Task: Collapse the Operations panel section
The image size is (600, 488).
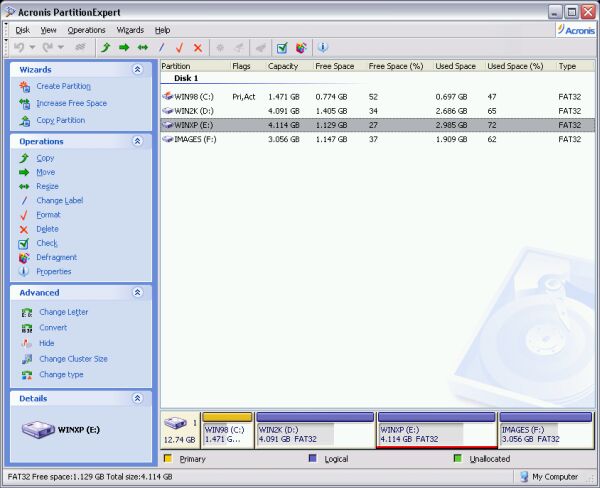Action: [137, 142]
